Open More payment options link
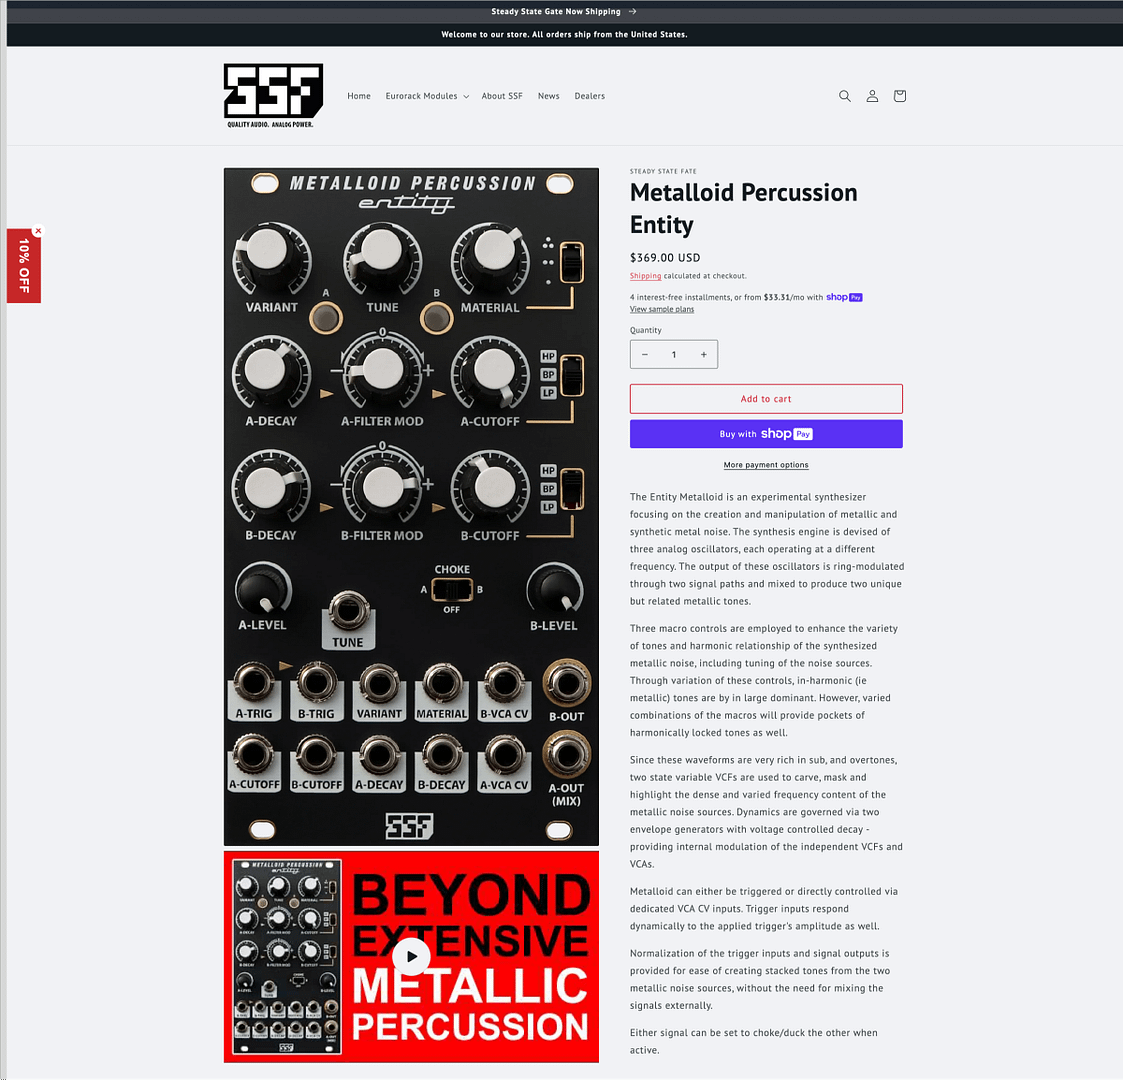Viewport: 1123px width, 1080px height. [766, 465]
